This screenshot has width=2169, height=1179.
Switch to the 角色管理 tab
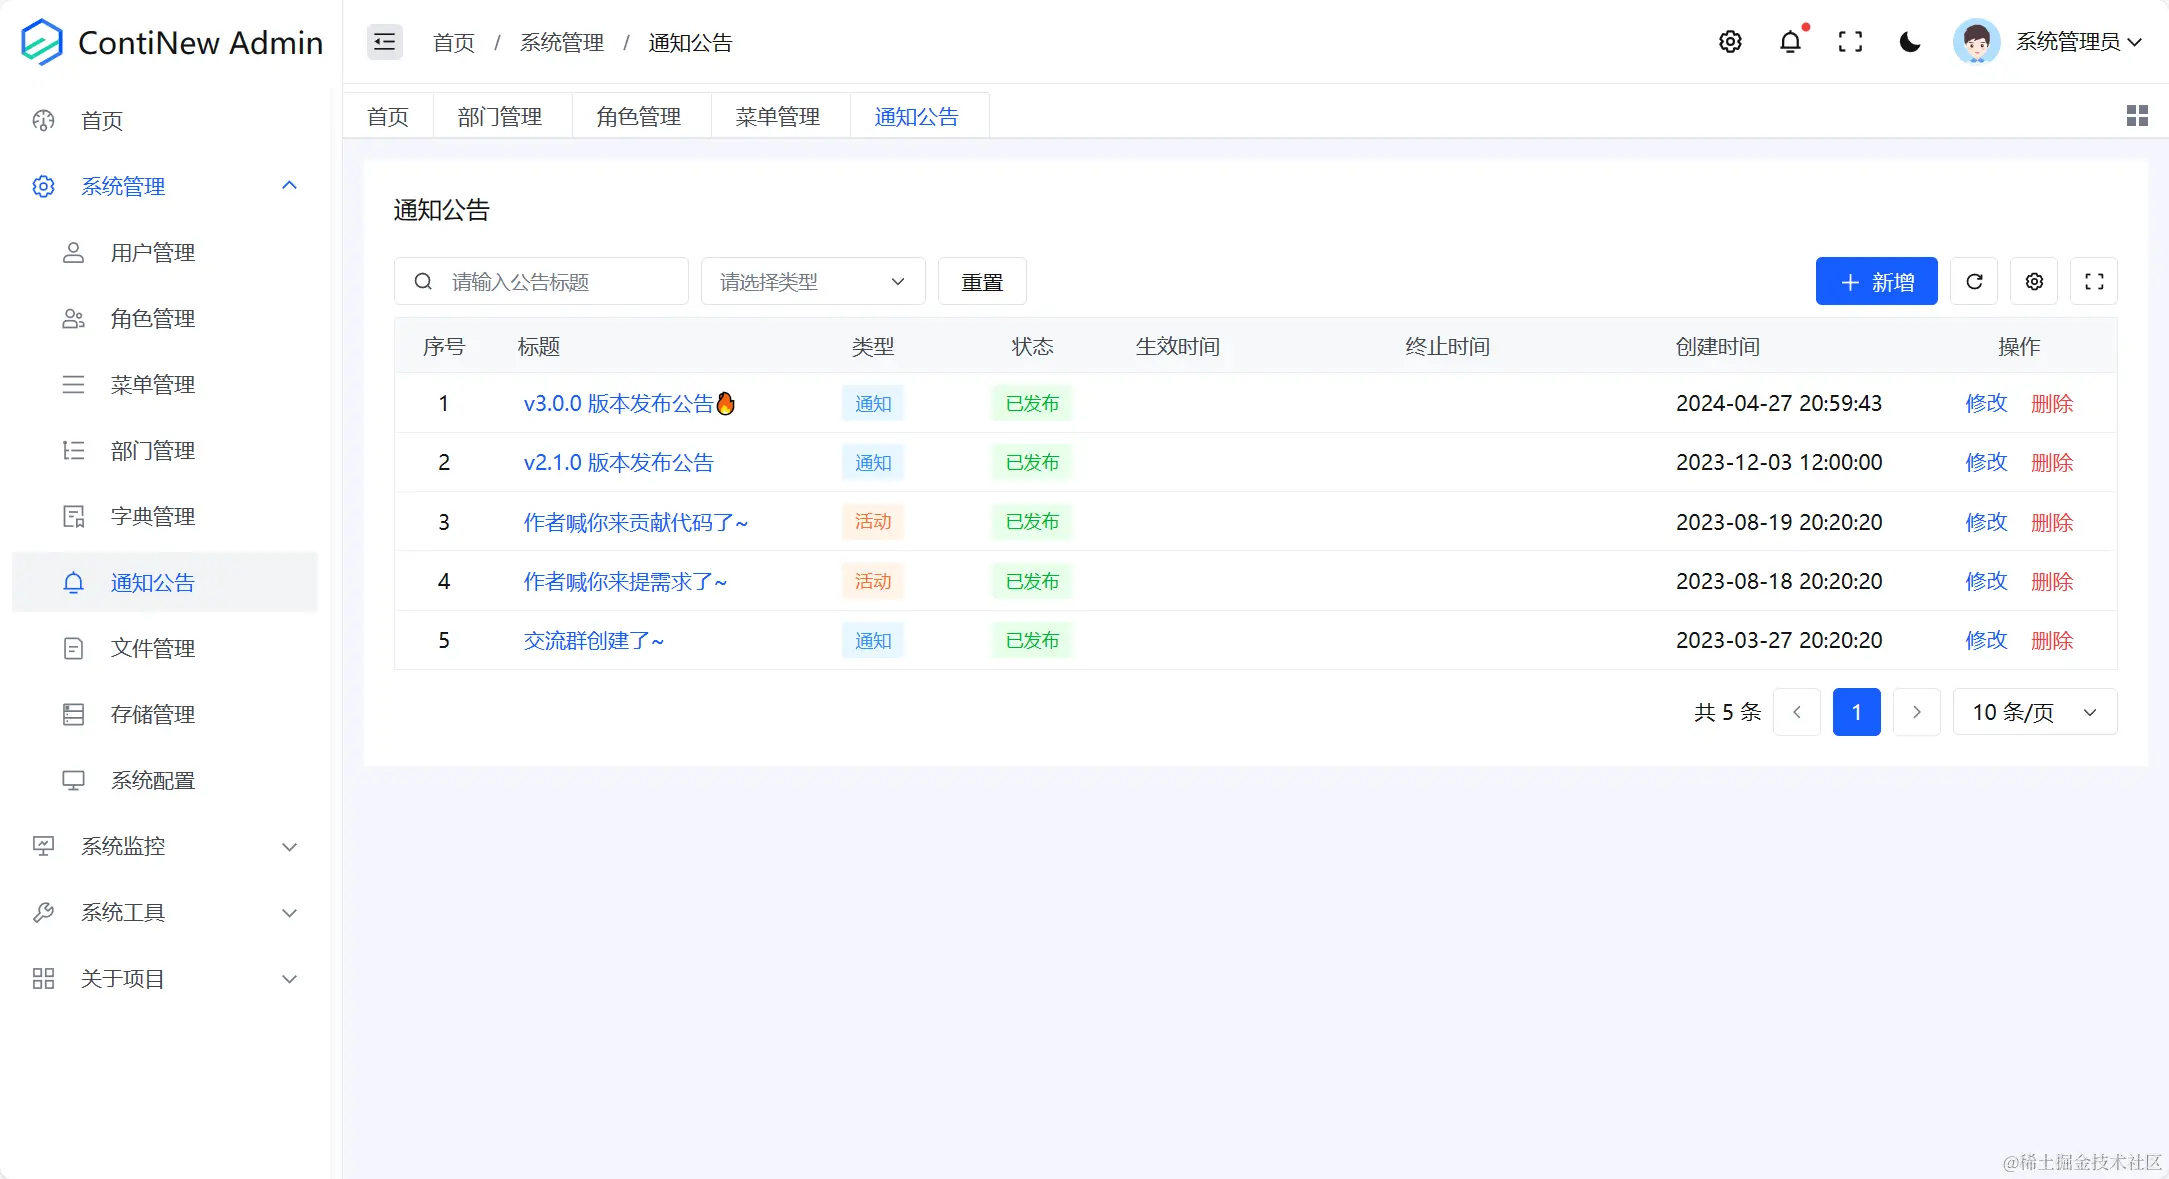click(639, 115)
